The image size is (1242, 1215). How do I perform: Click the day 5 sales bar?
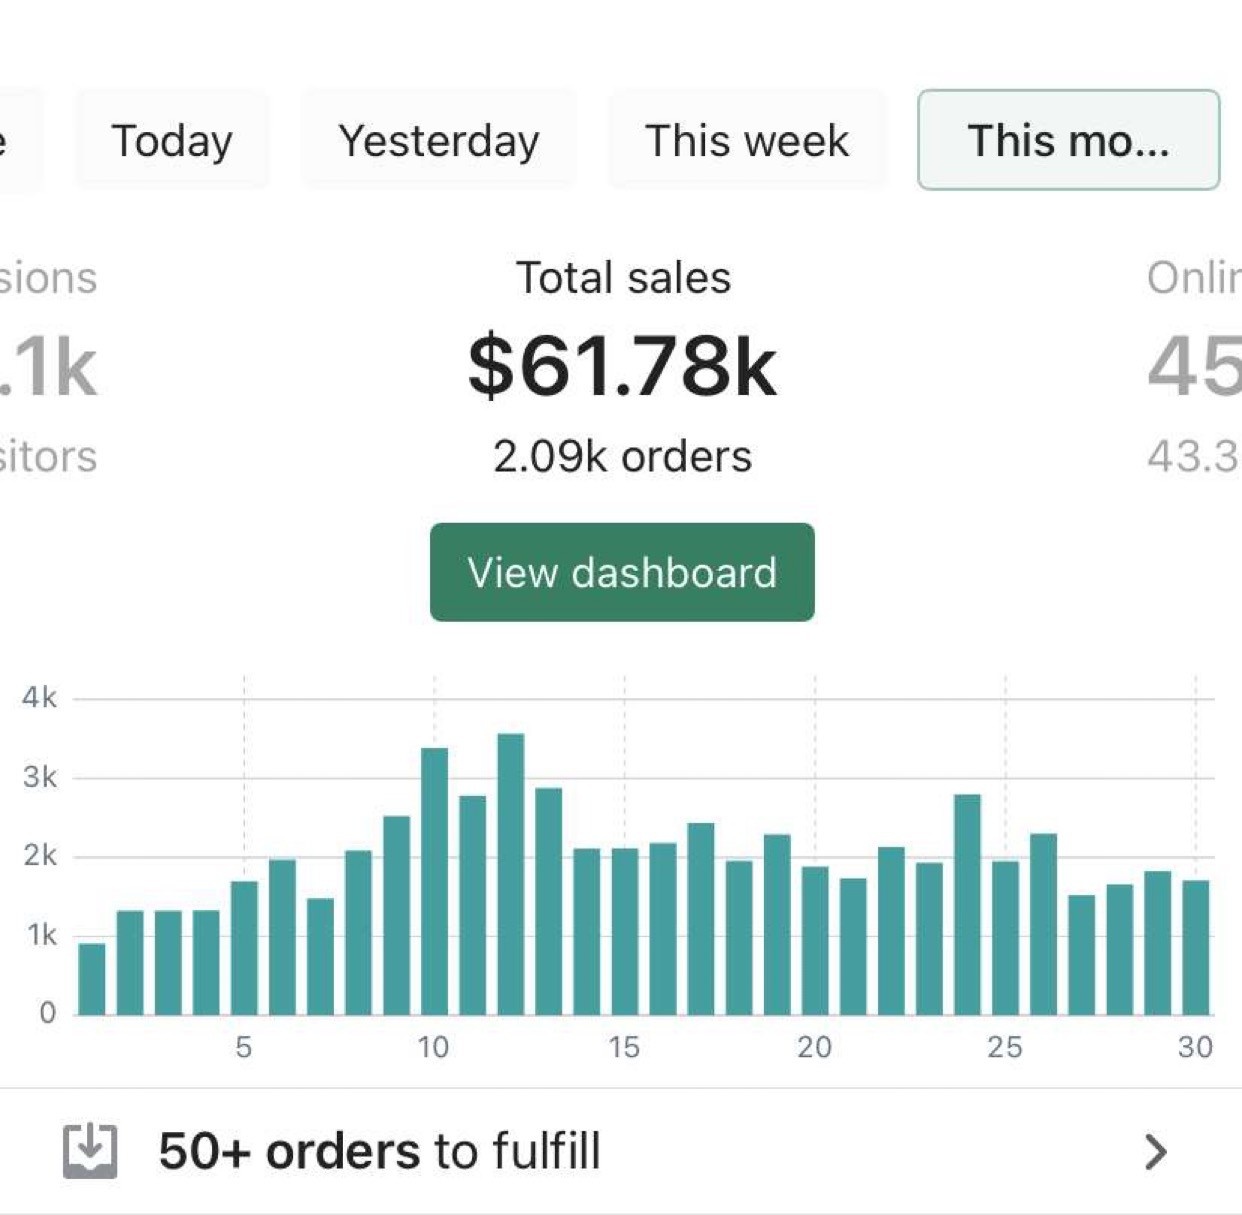coord(244,948)
